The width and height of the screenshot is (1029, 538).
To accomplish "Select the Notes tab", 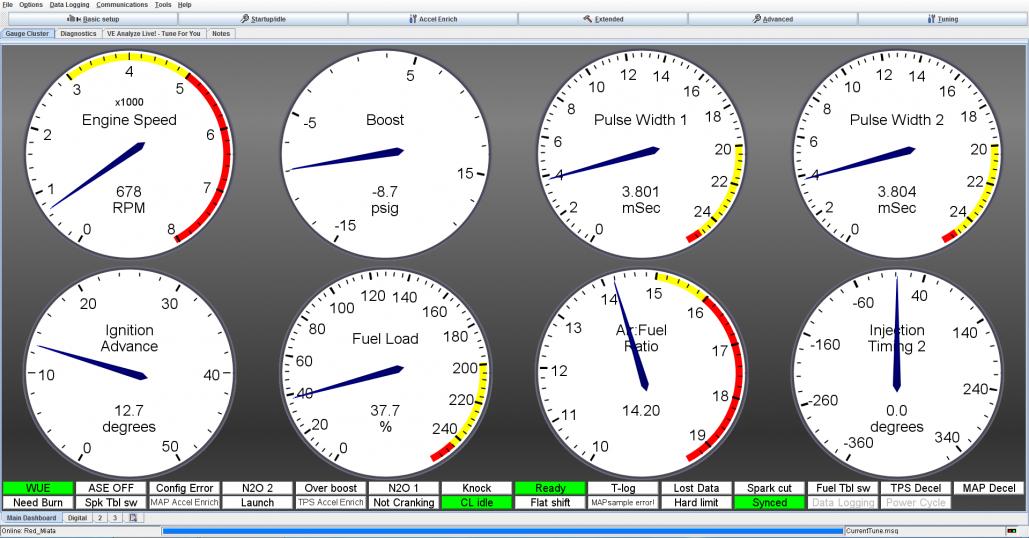I will click(x=221, y=33).
